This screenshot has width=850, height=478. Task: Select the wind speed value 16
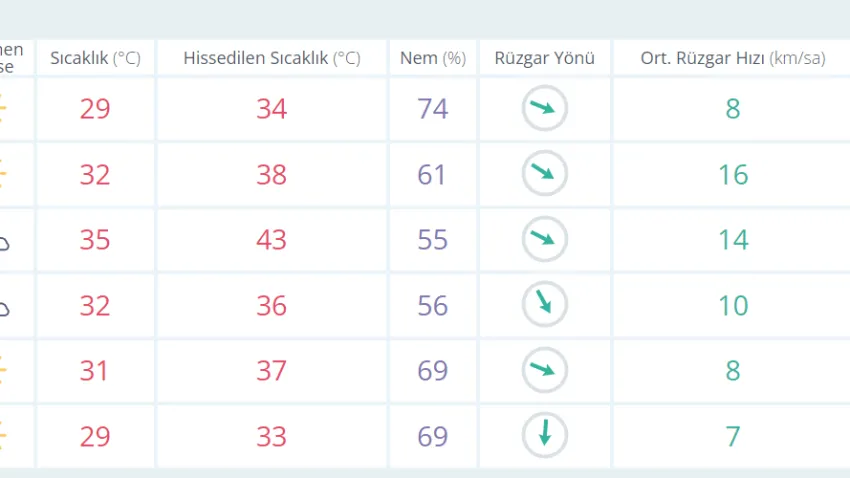tap(732, 174)
